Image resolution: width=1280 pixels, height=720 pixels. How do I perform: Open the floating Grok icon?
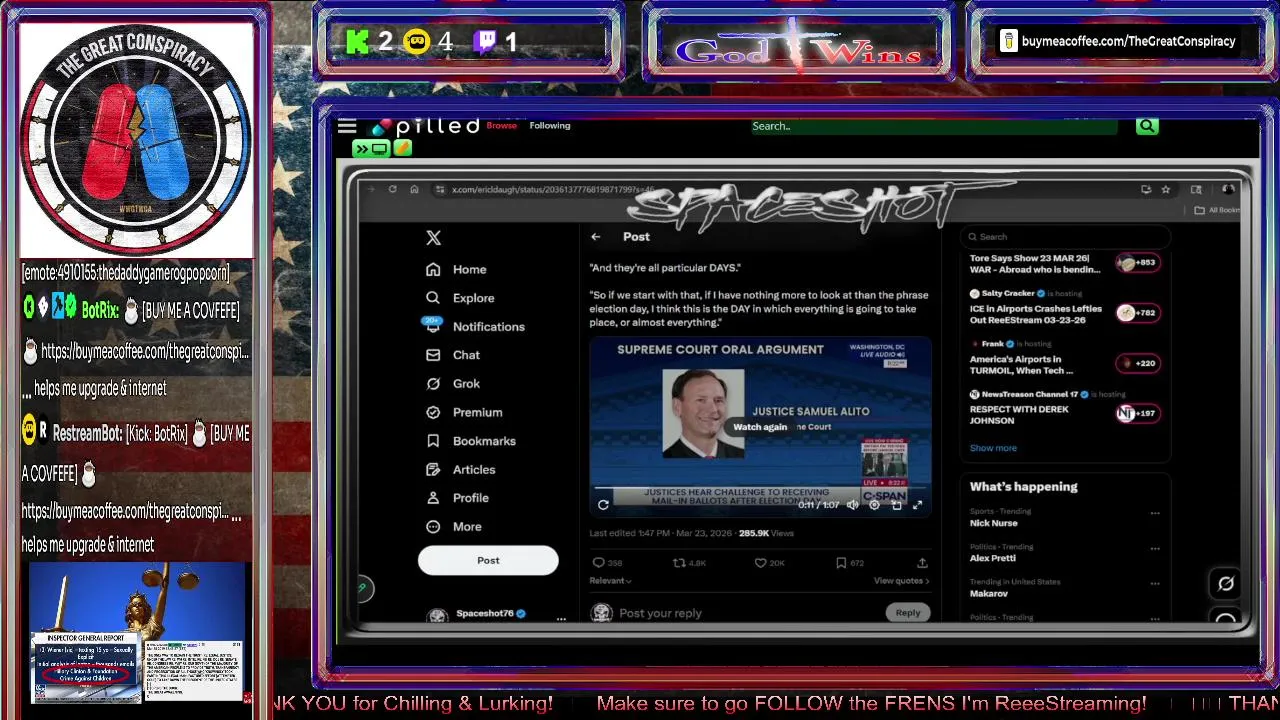pyautogui.click(x=1226, y=583)
